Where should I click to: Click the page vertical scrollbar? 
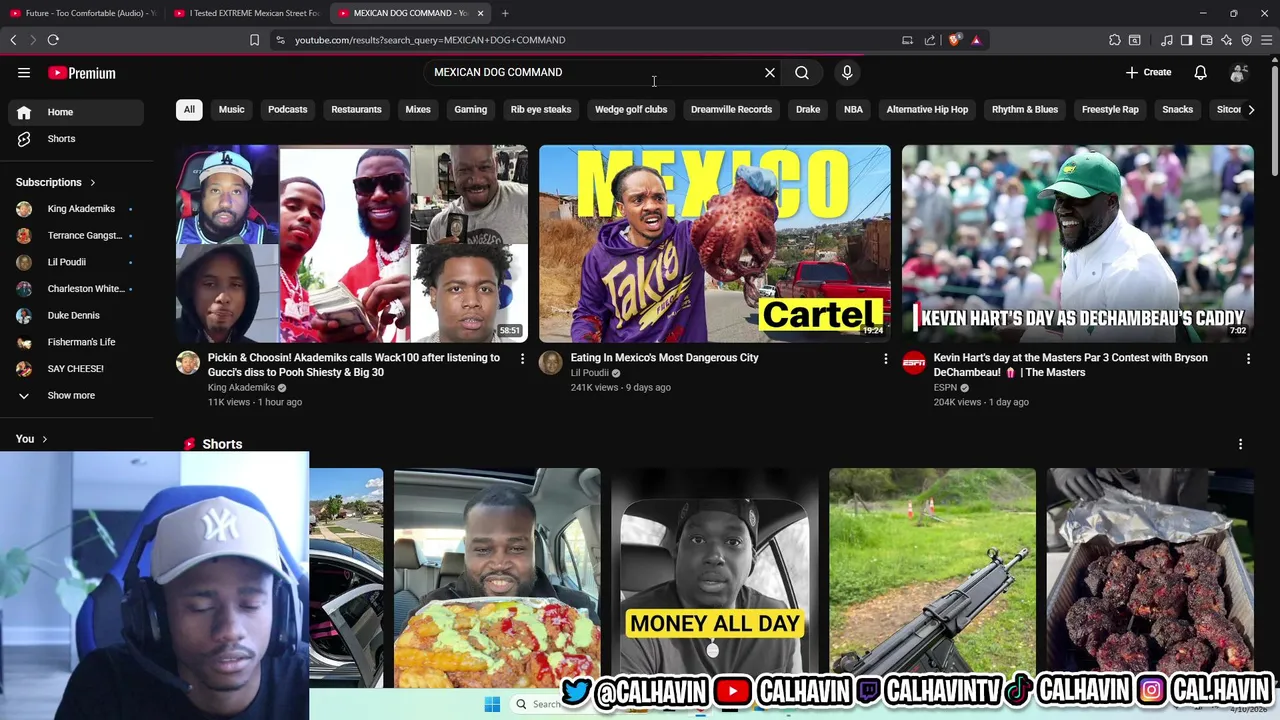(x=1274, y=118)
